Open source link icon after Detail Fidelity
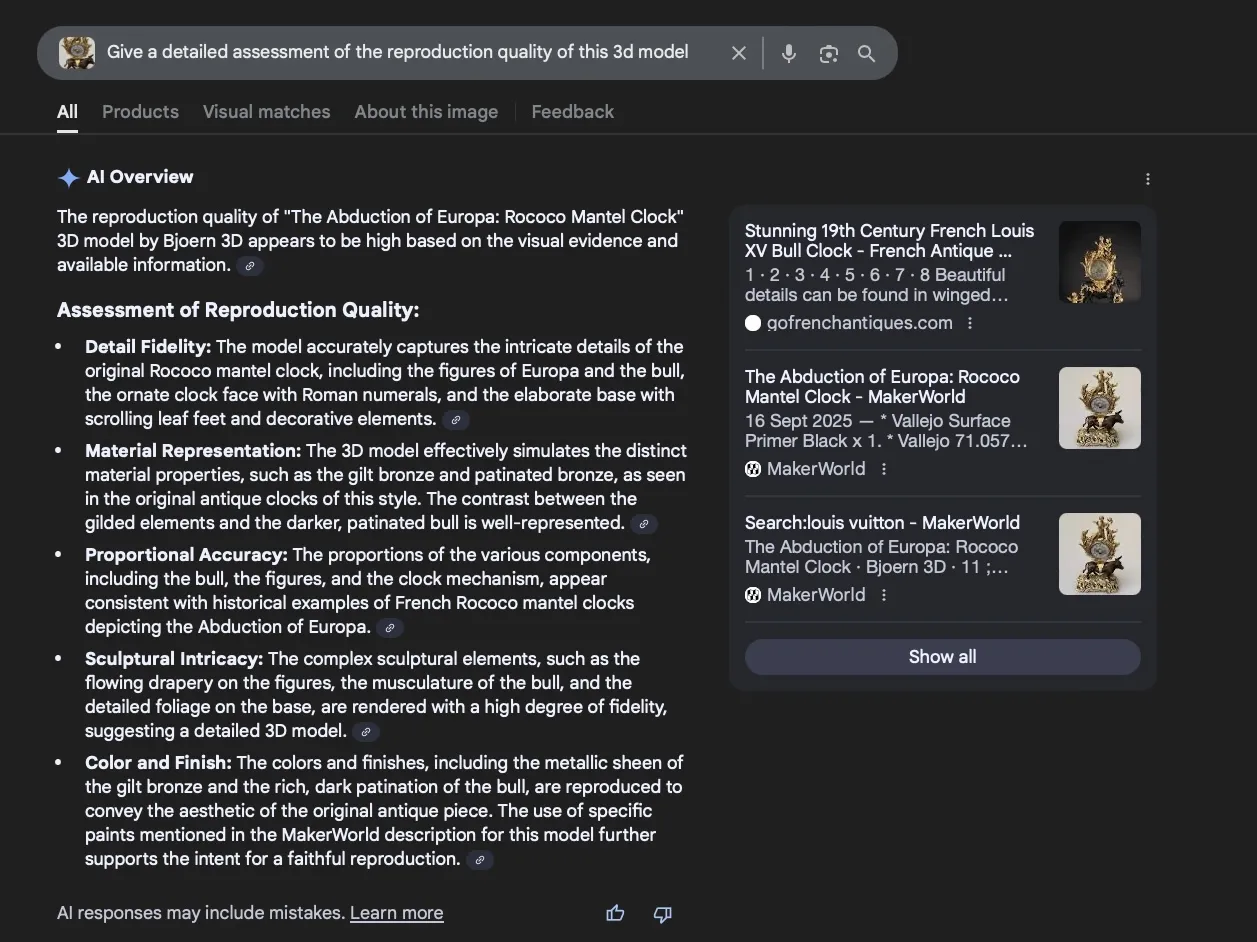The image size is (1257, 942). 455,420
